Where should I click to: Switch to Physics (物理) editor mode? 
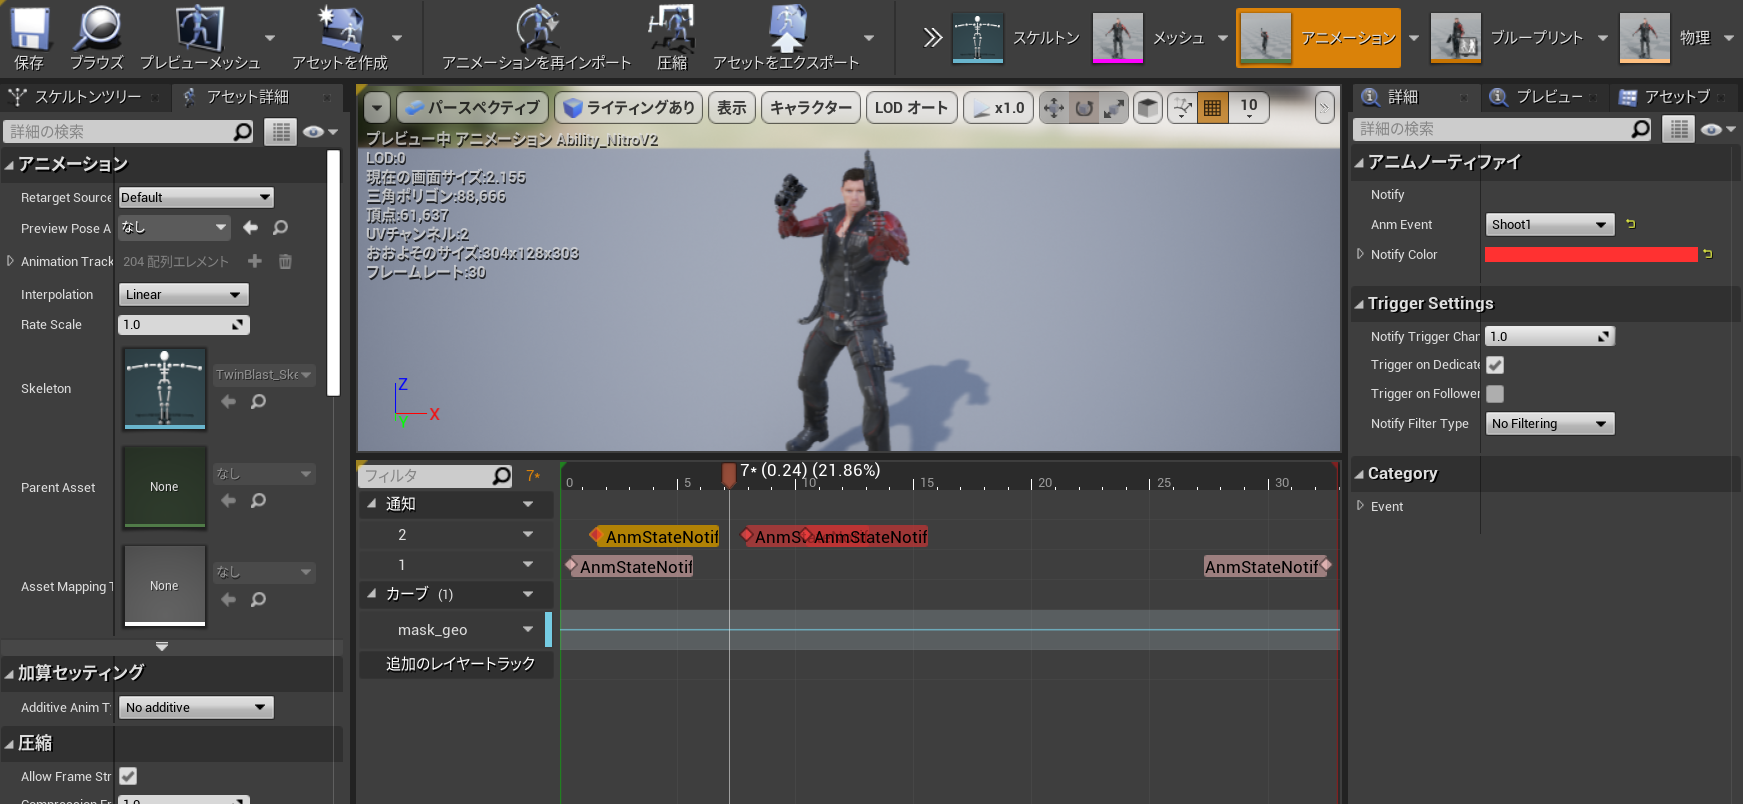tap(1666, 38)
